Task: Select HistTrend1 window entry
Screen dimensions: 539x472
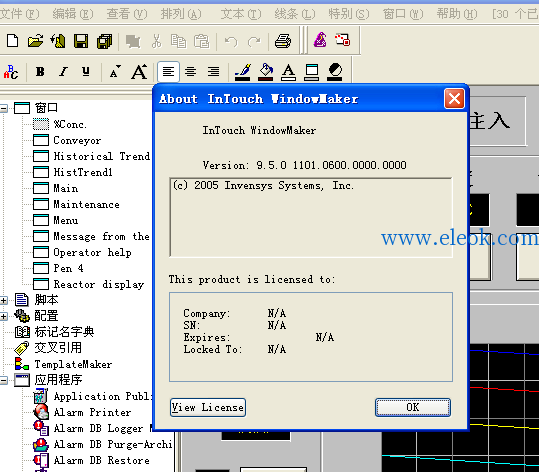Action: click(x=73, y=172)
